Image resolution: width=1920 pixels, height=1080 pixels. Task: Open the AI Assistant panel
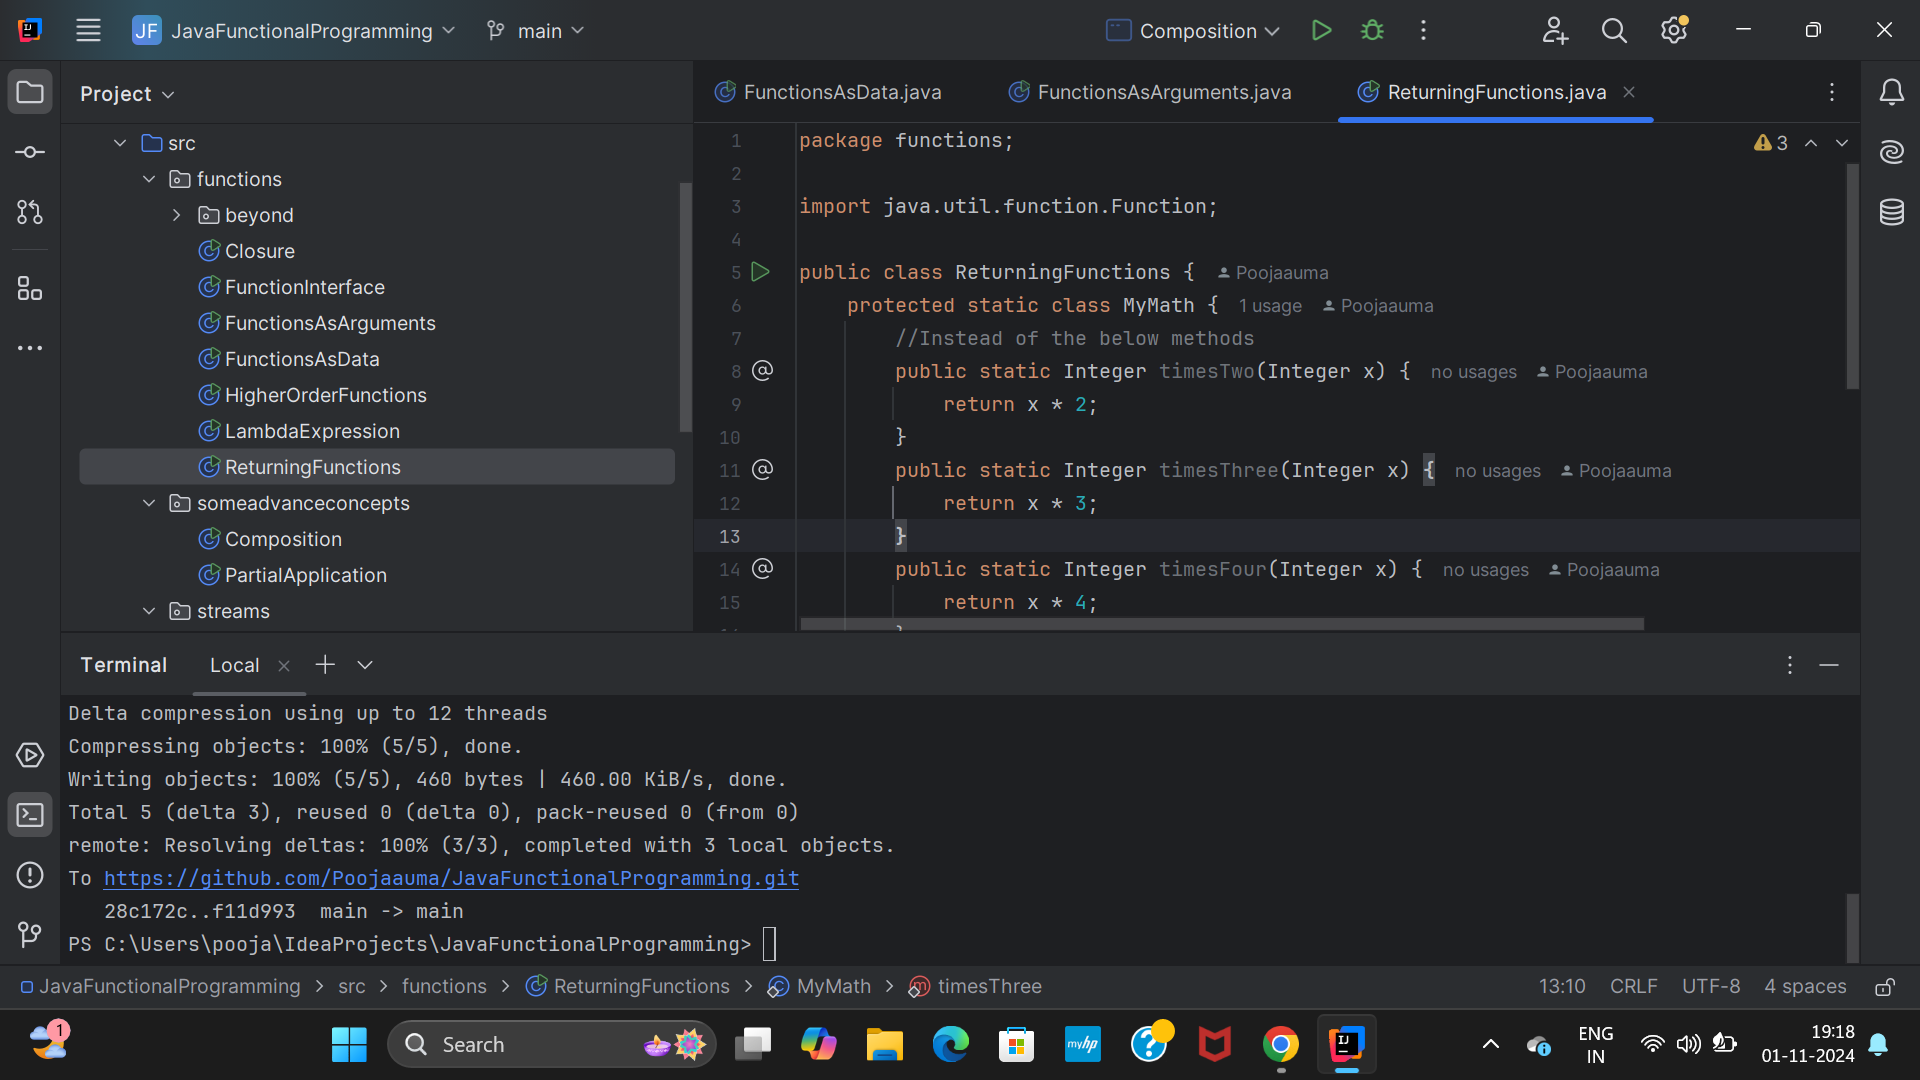tap(1891, 152)
